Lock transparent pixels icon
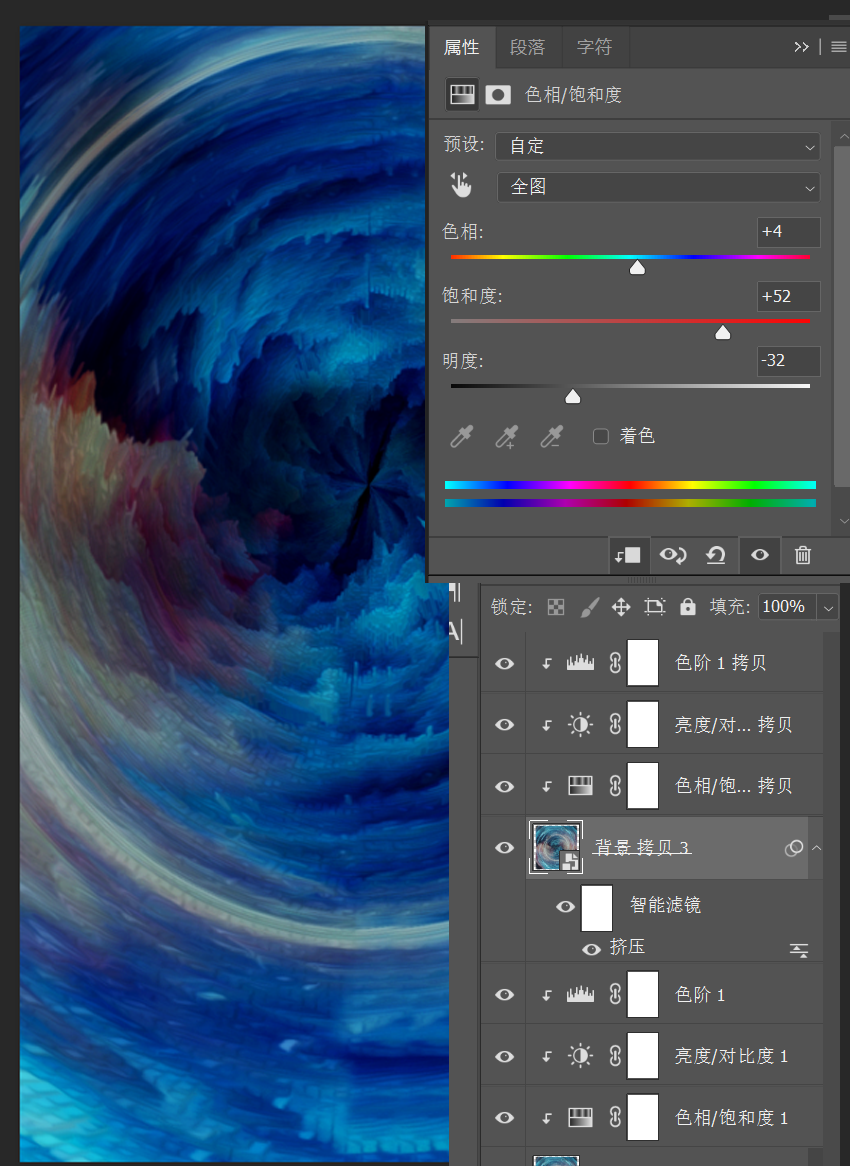 point(556,608)
